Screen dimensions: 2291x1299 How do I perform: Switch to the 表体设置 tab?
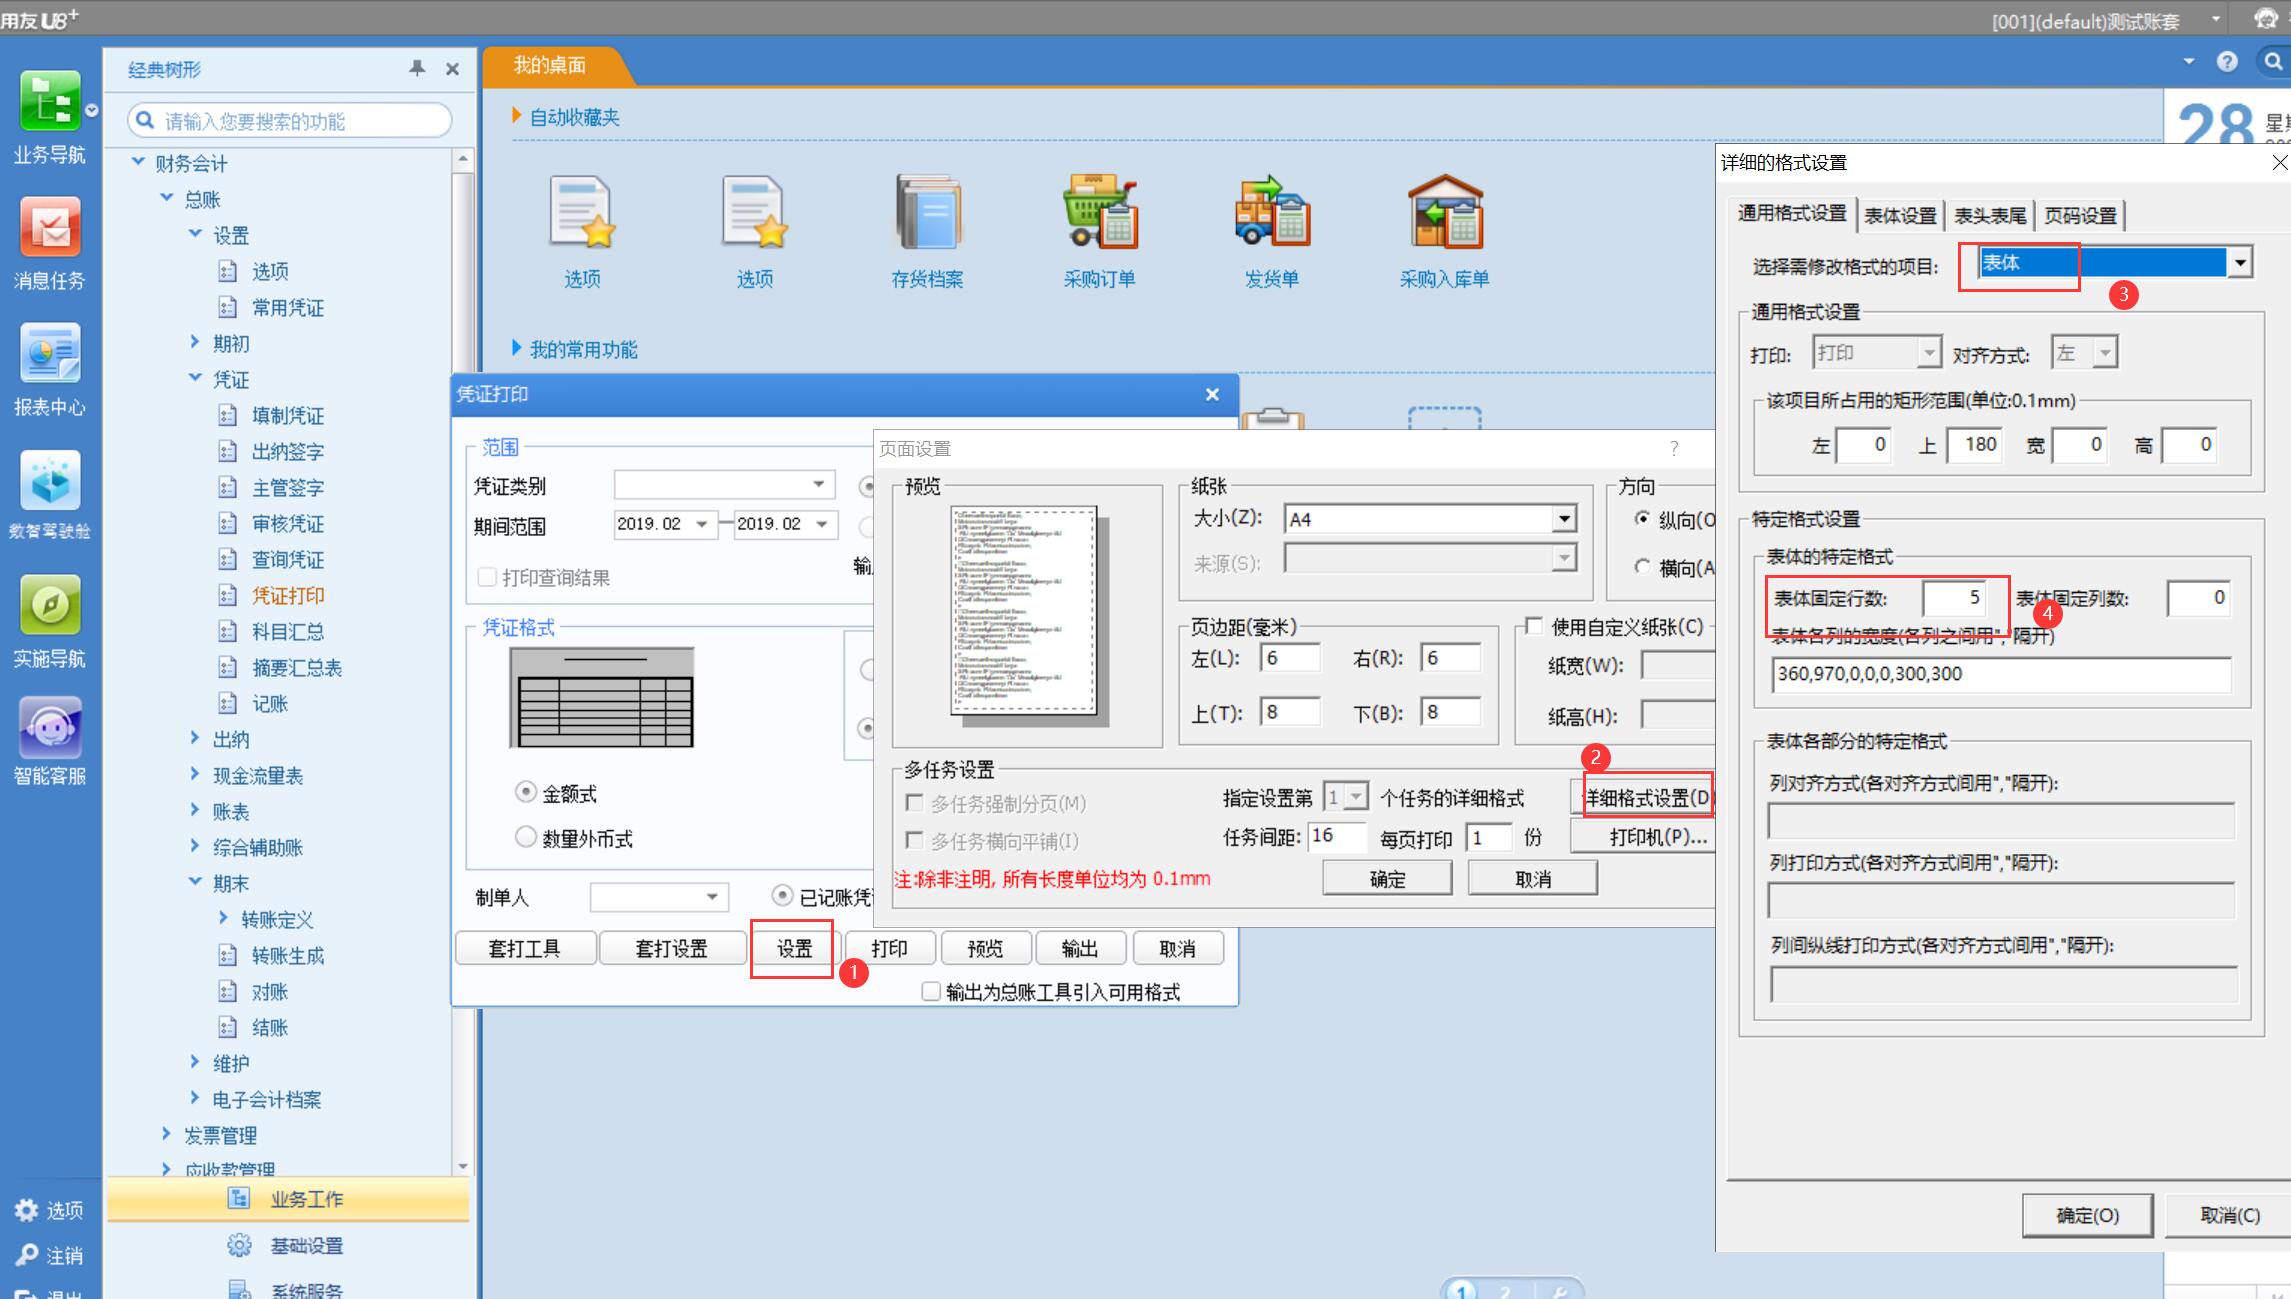click(1900, 215)
